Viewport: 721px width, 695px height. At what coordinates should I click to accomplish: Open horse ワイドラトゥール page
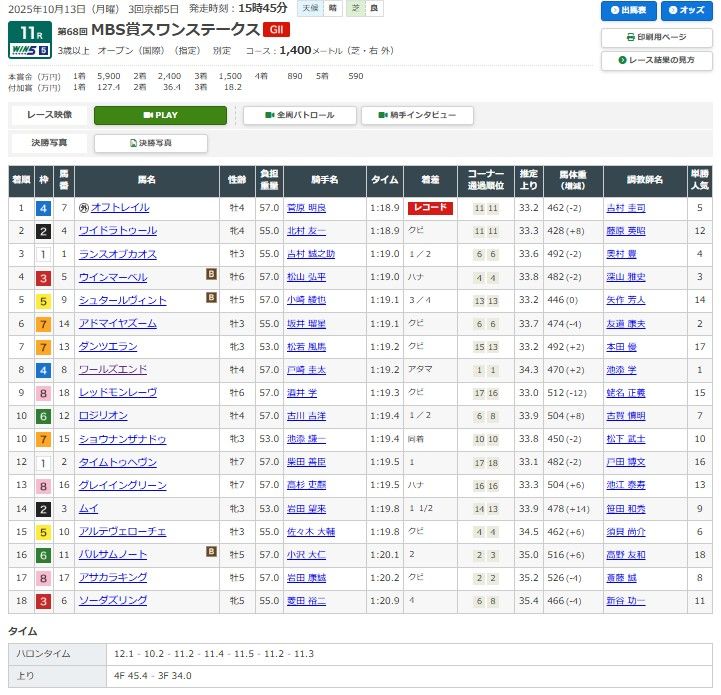pyautogui.click(x=118, y=231)
